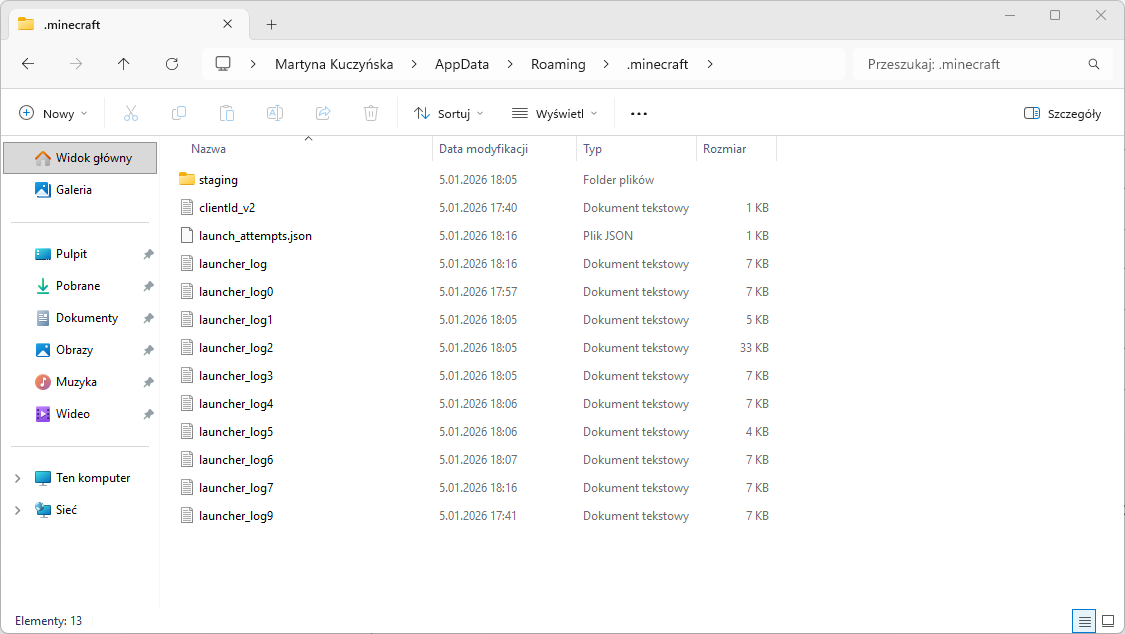Switch to large thumbnails view layout
1125x634 pixels.
1108,621
